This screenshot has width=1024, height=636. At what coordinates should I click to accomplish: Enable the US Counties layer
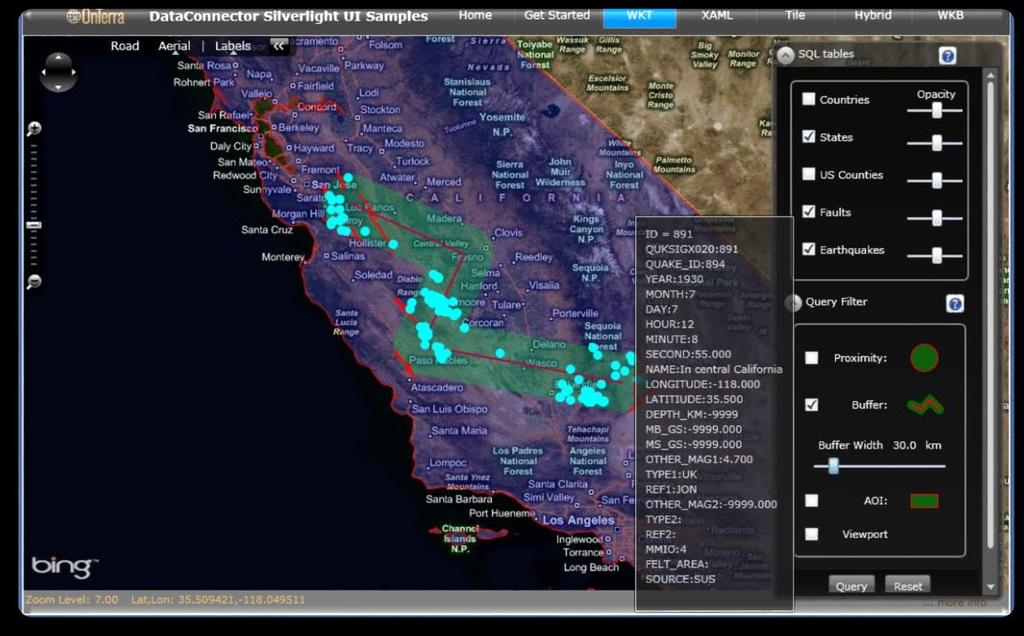click(808, 174)
